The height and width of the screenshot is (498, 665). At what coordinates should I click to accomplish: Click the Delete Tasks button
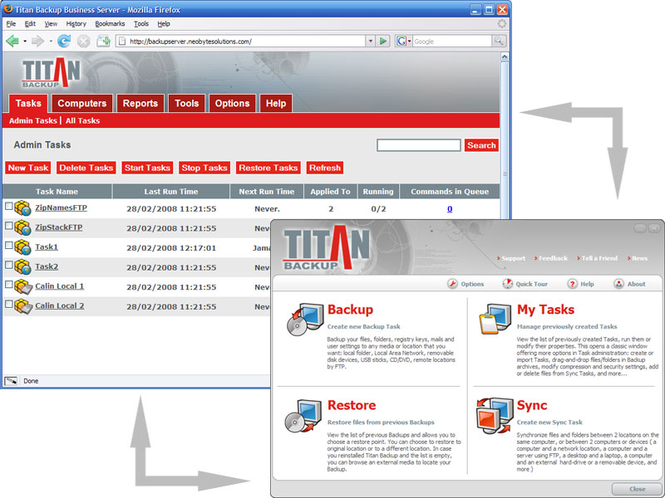click(x=86, y=168)
